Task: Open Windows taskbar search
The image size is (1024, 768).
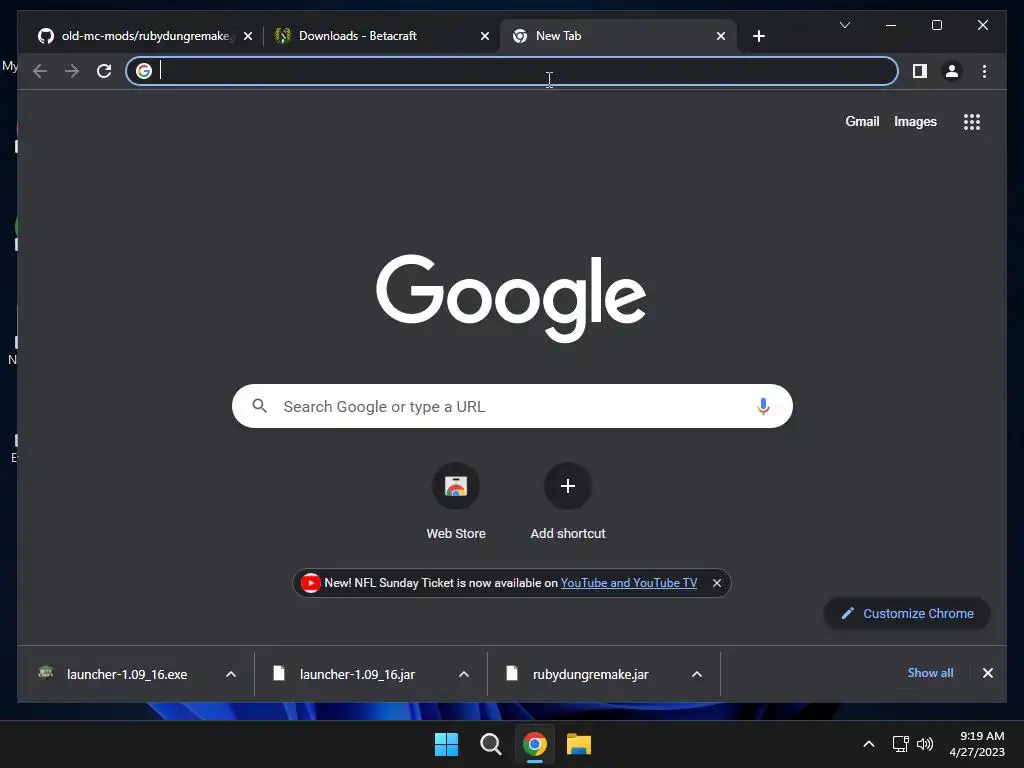Action: coord(490,744)
